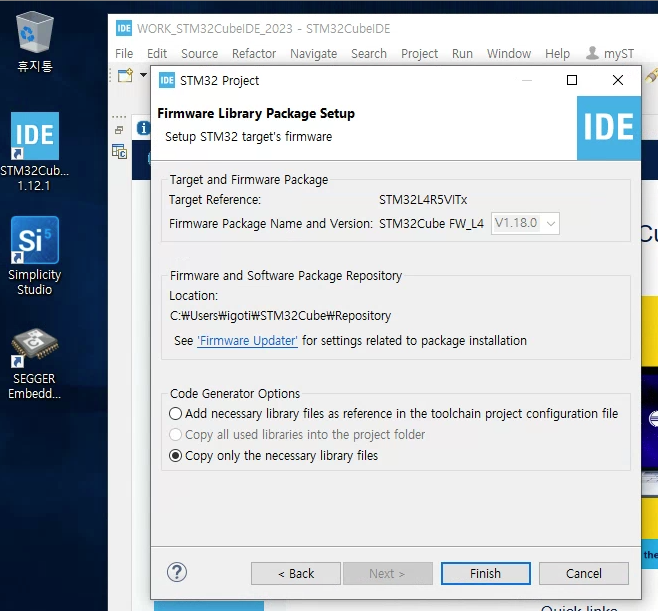Click the Information Center tab icon
The height and width of the screenshot is (611, 658).
tap(143, 128)
